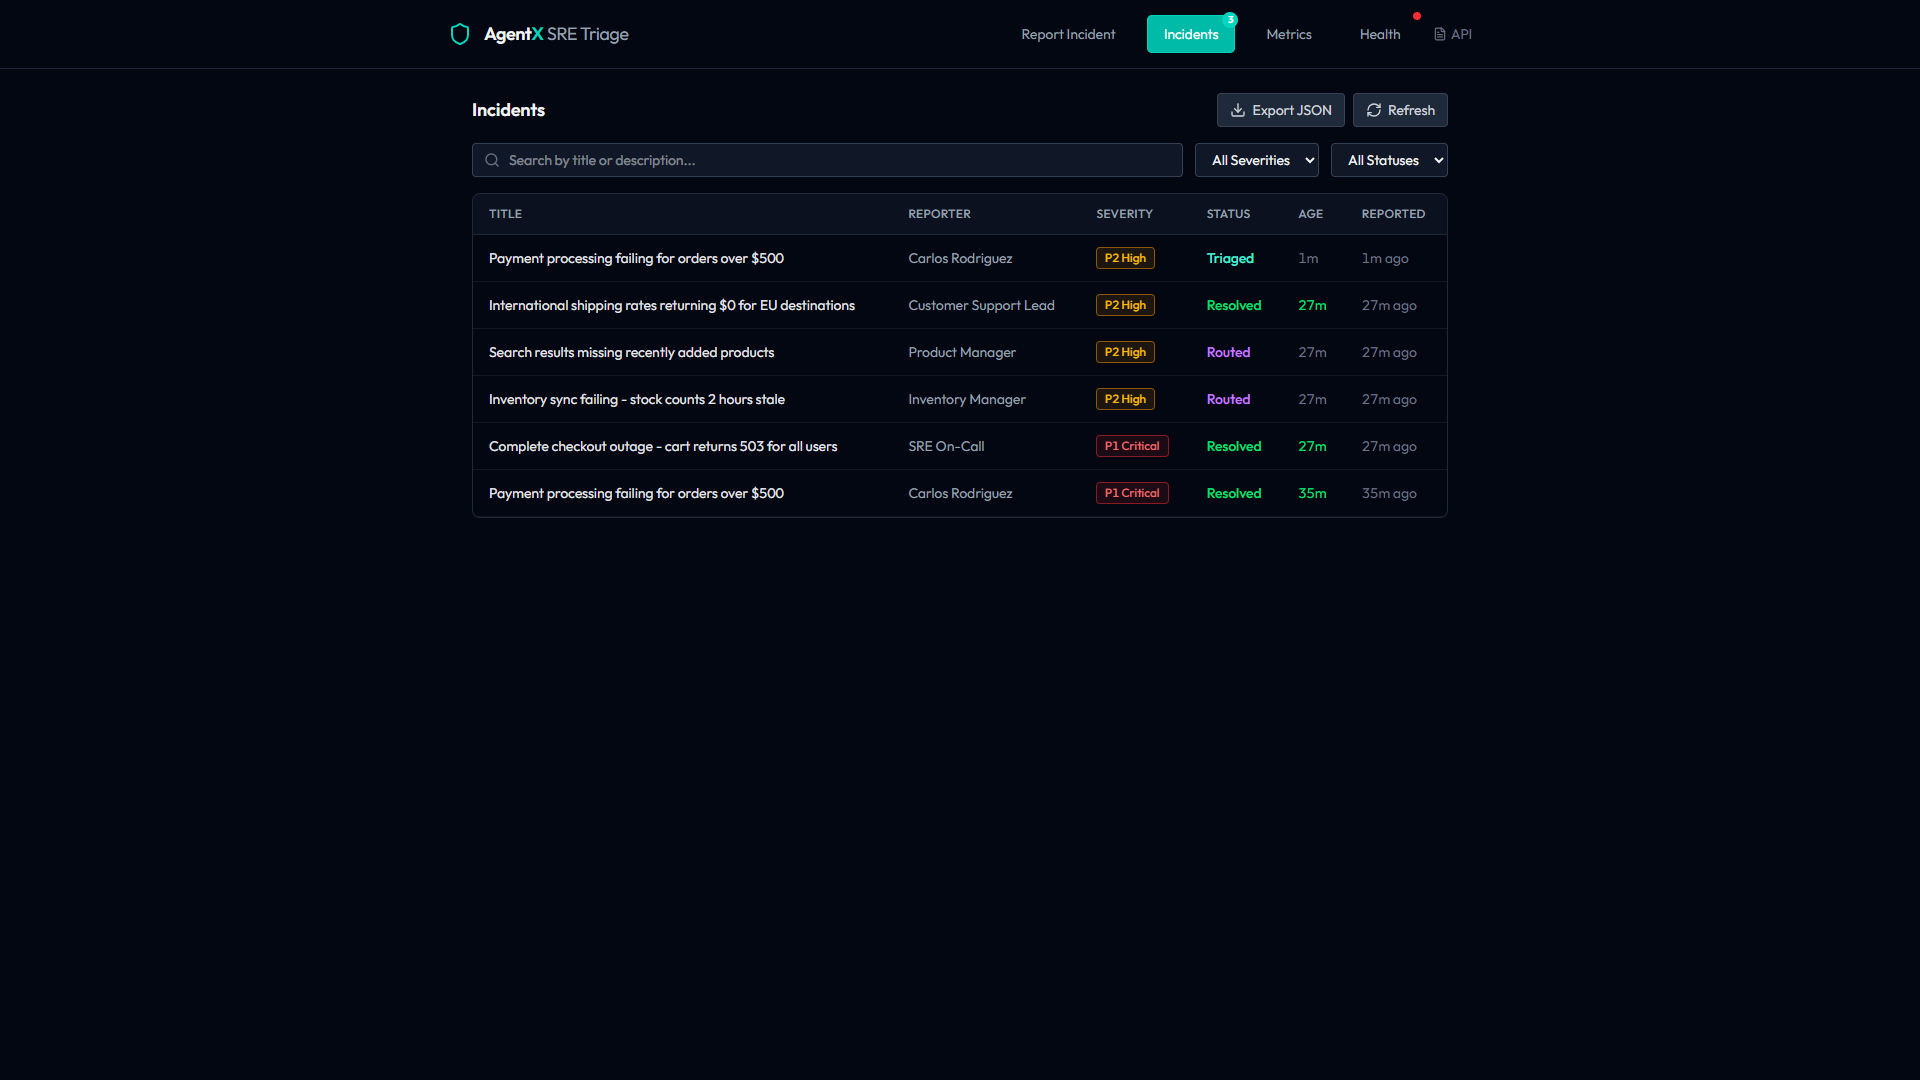This screenshot has width=1920, height=1080.
Task: Open the Health page
Action: [x=1380, y=33]
